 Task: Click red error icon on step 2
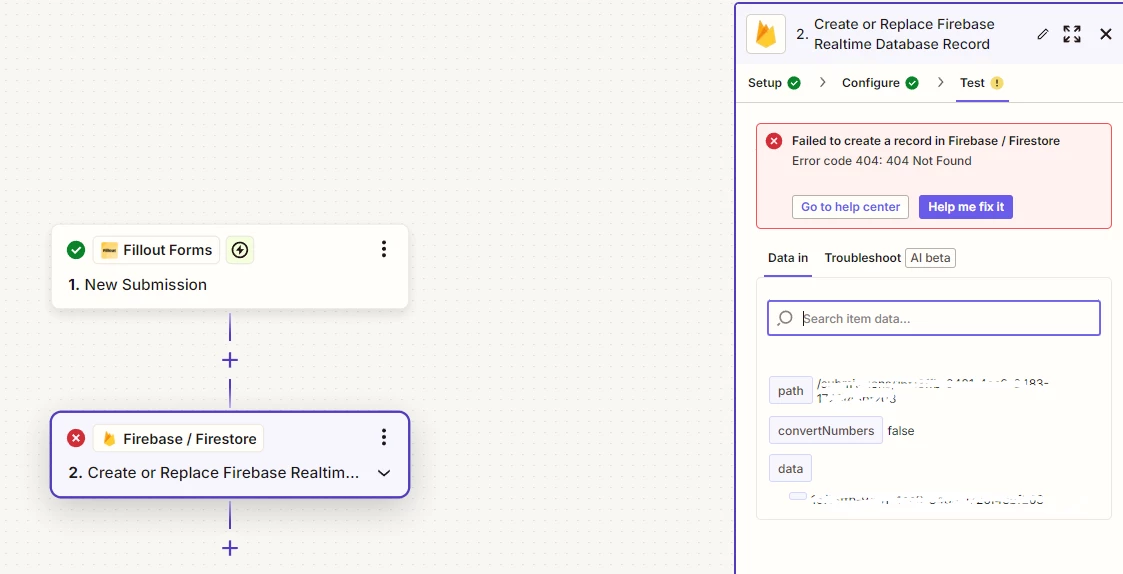click(76, 438)
